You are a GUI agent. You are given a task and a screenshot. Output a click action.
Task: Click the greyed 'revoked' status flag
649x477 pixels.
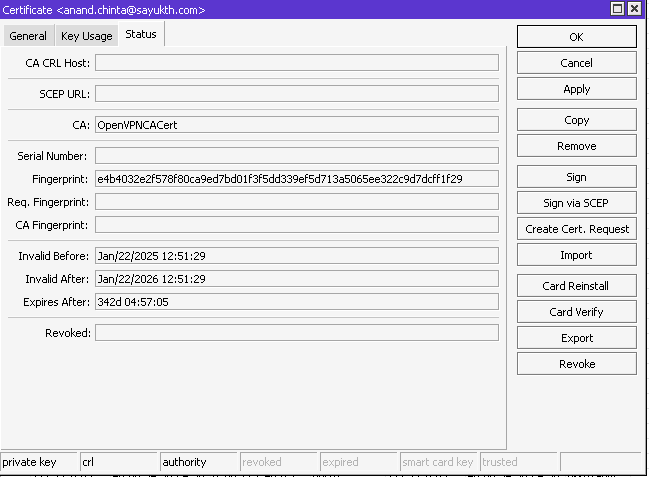279,462
